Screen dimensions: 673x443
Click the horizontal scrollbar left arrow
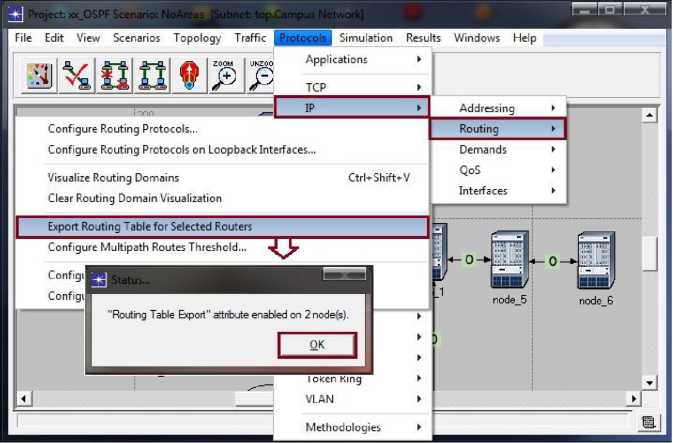pyautogui.click(x=24, y=399)
